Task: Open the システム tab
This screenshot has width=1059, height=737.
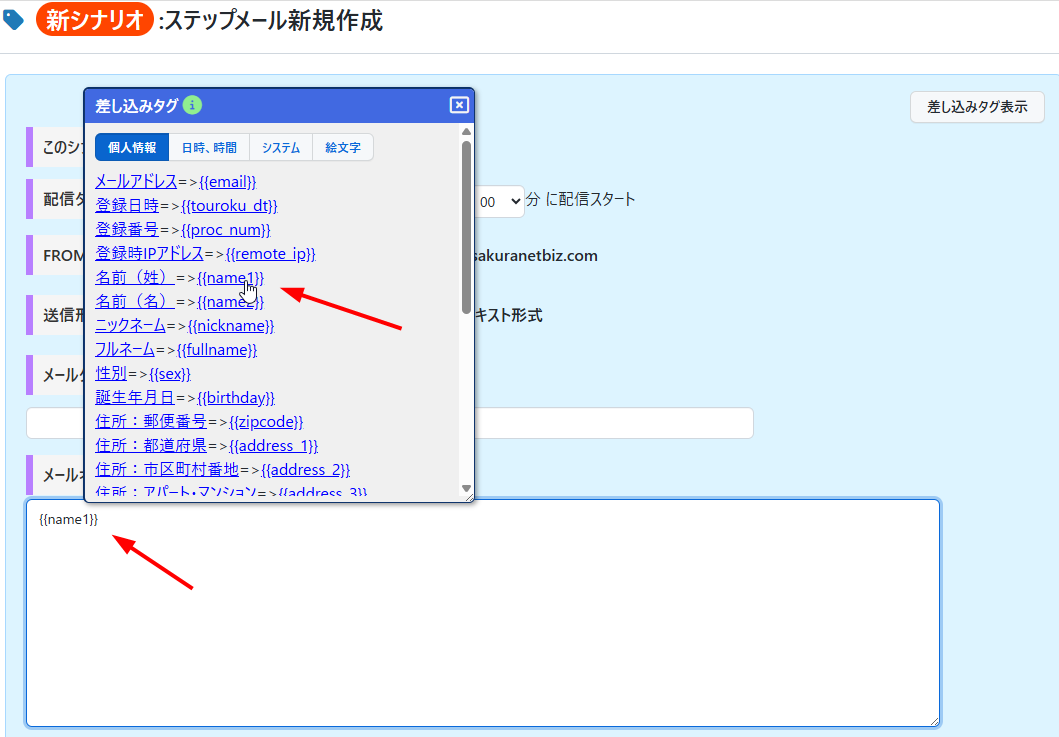Action: point(281,148)
